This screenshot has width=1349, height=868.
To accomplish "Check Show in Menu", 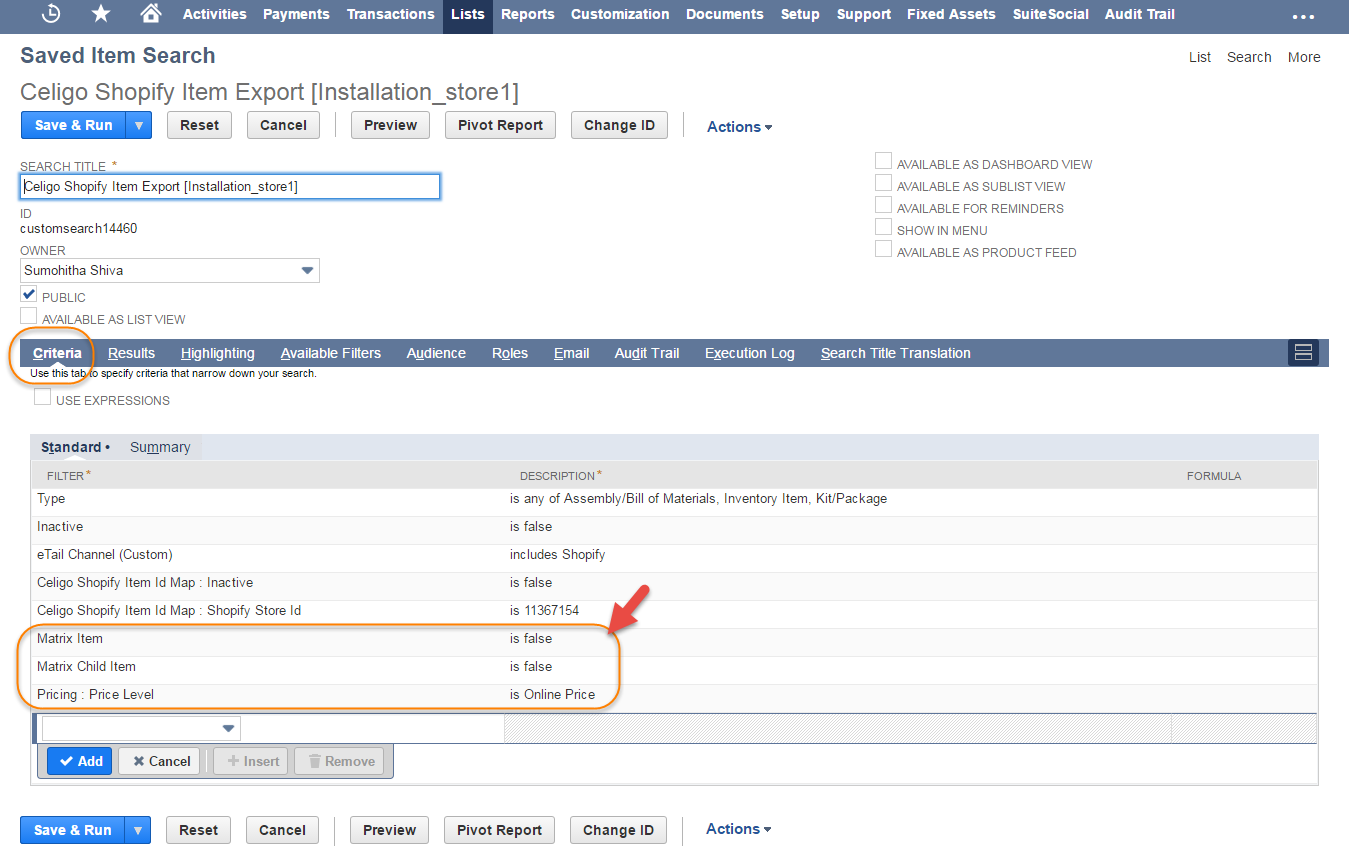I will [x=883, y=227].
